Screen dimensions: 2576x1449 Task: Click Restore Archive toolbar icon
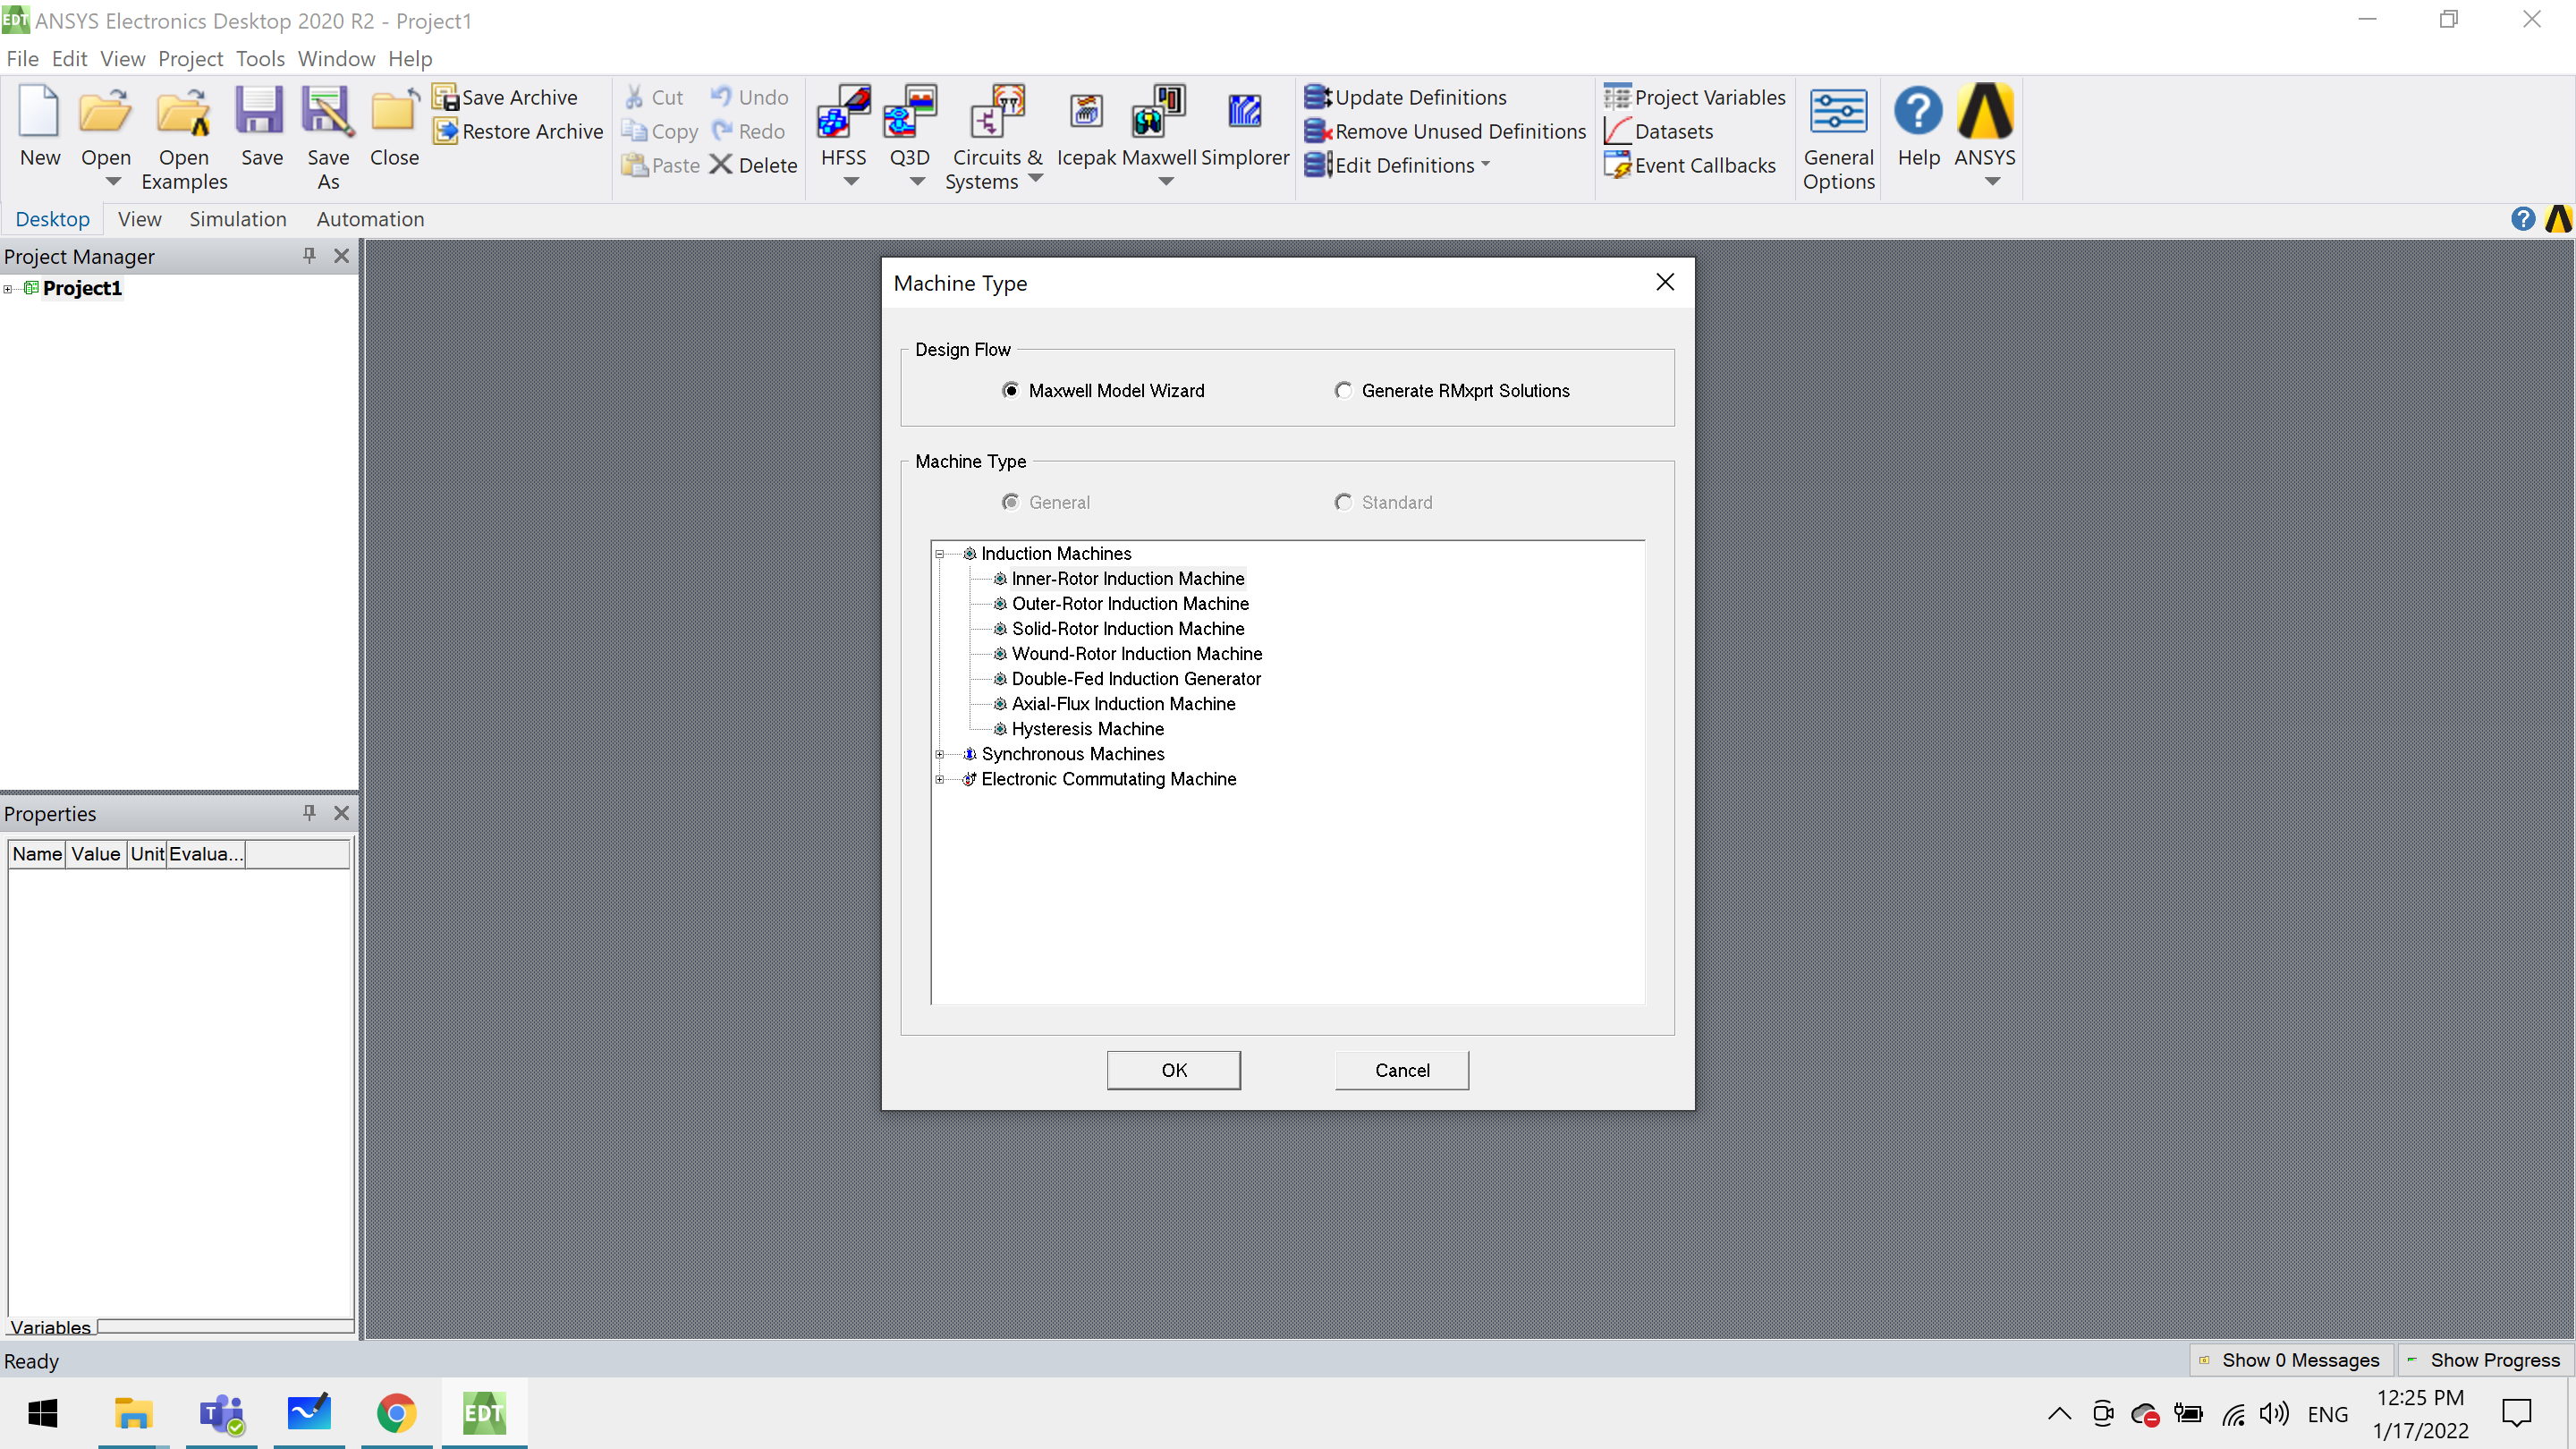click(446, 131)
